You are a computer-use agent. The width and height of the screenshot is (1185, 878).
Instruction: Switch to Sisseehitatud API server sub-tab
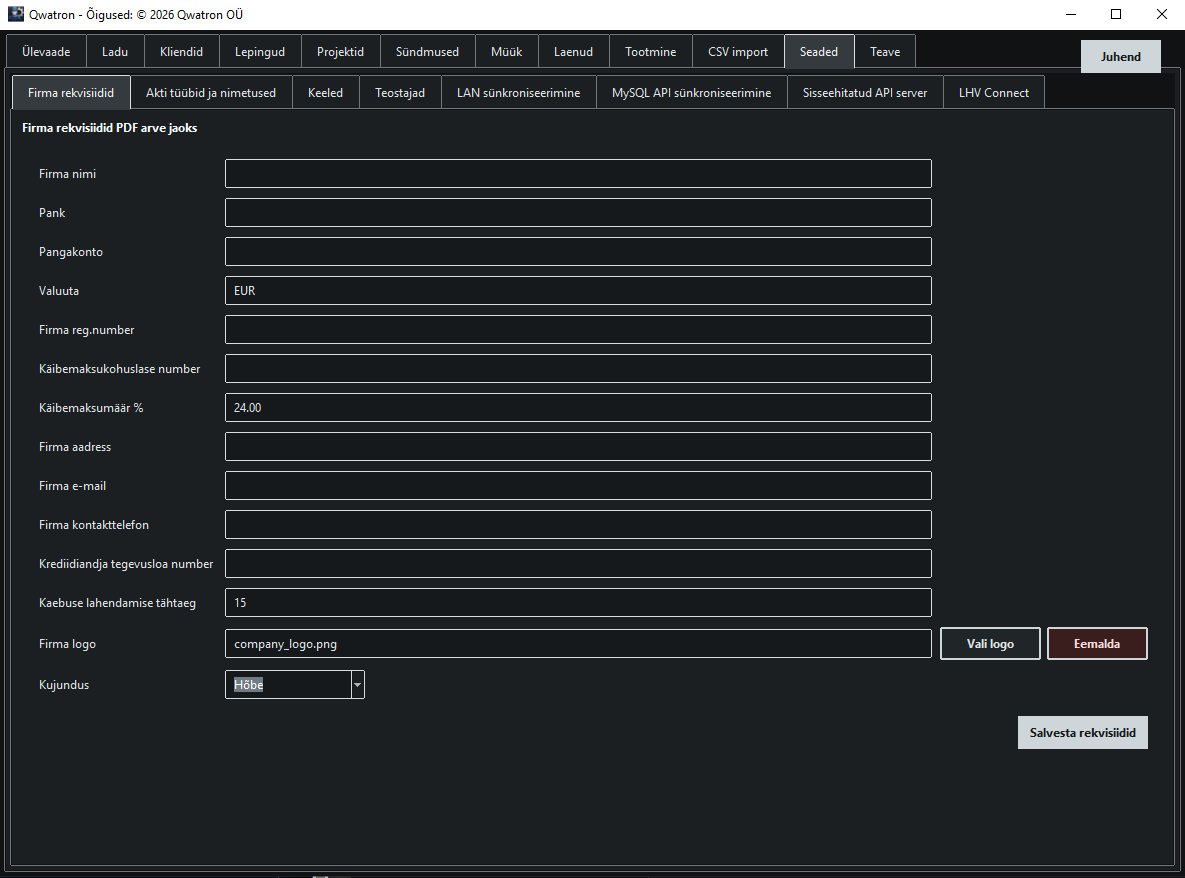click(x=865, y=92)
